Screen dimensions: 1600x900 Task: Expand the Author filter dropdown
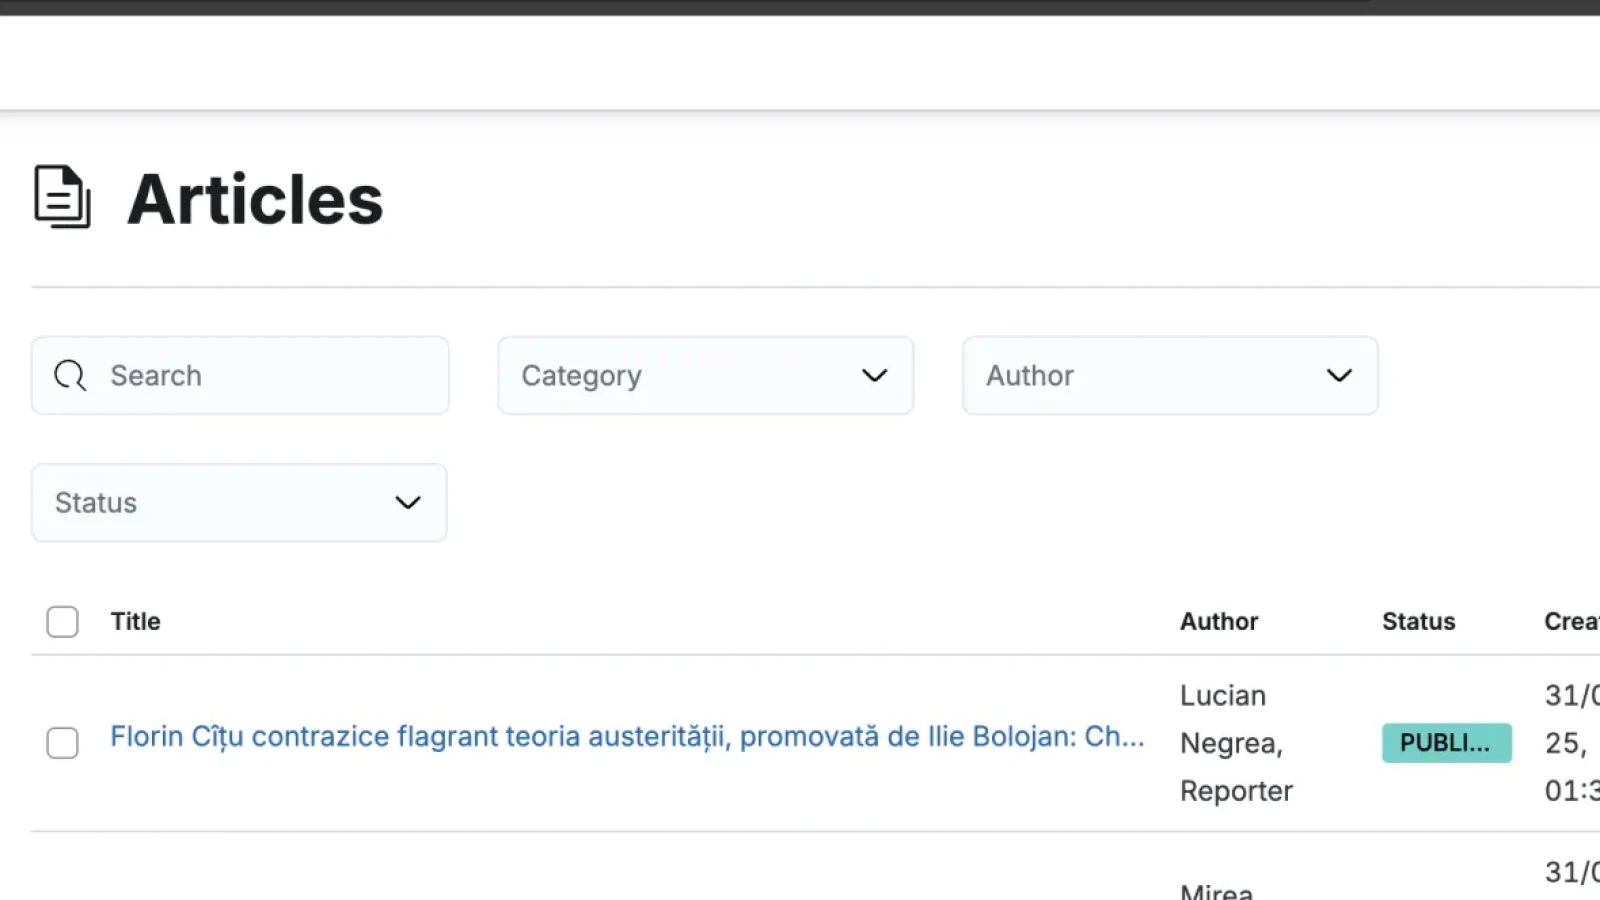pos(1170,376)
